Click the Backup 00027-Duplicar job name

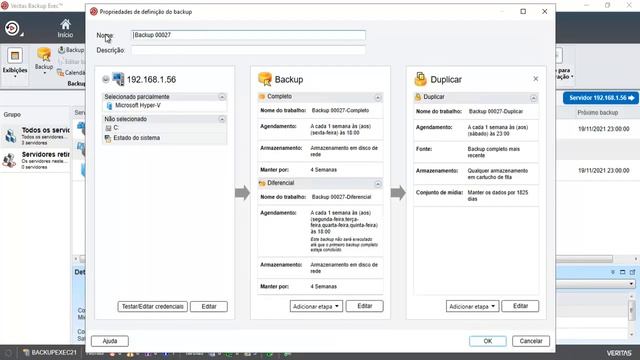tap(496, 111)
